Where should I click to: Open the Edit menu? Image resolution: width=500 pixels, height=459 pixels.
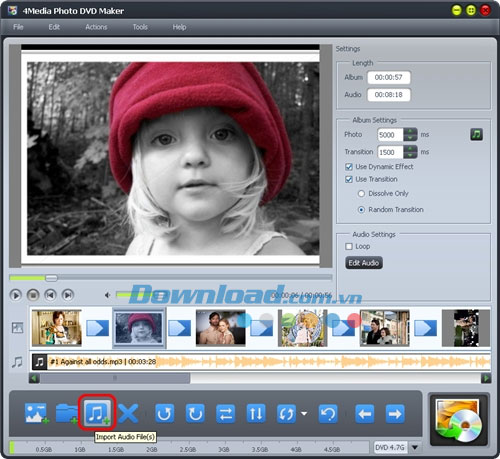(x=54, y=27)
